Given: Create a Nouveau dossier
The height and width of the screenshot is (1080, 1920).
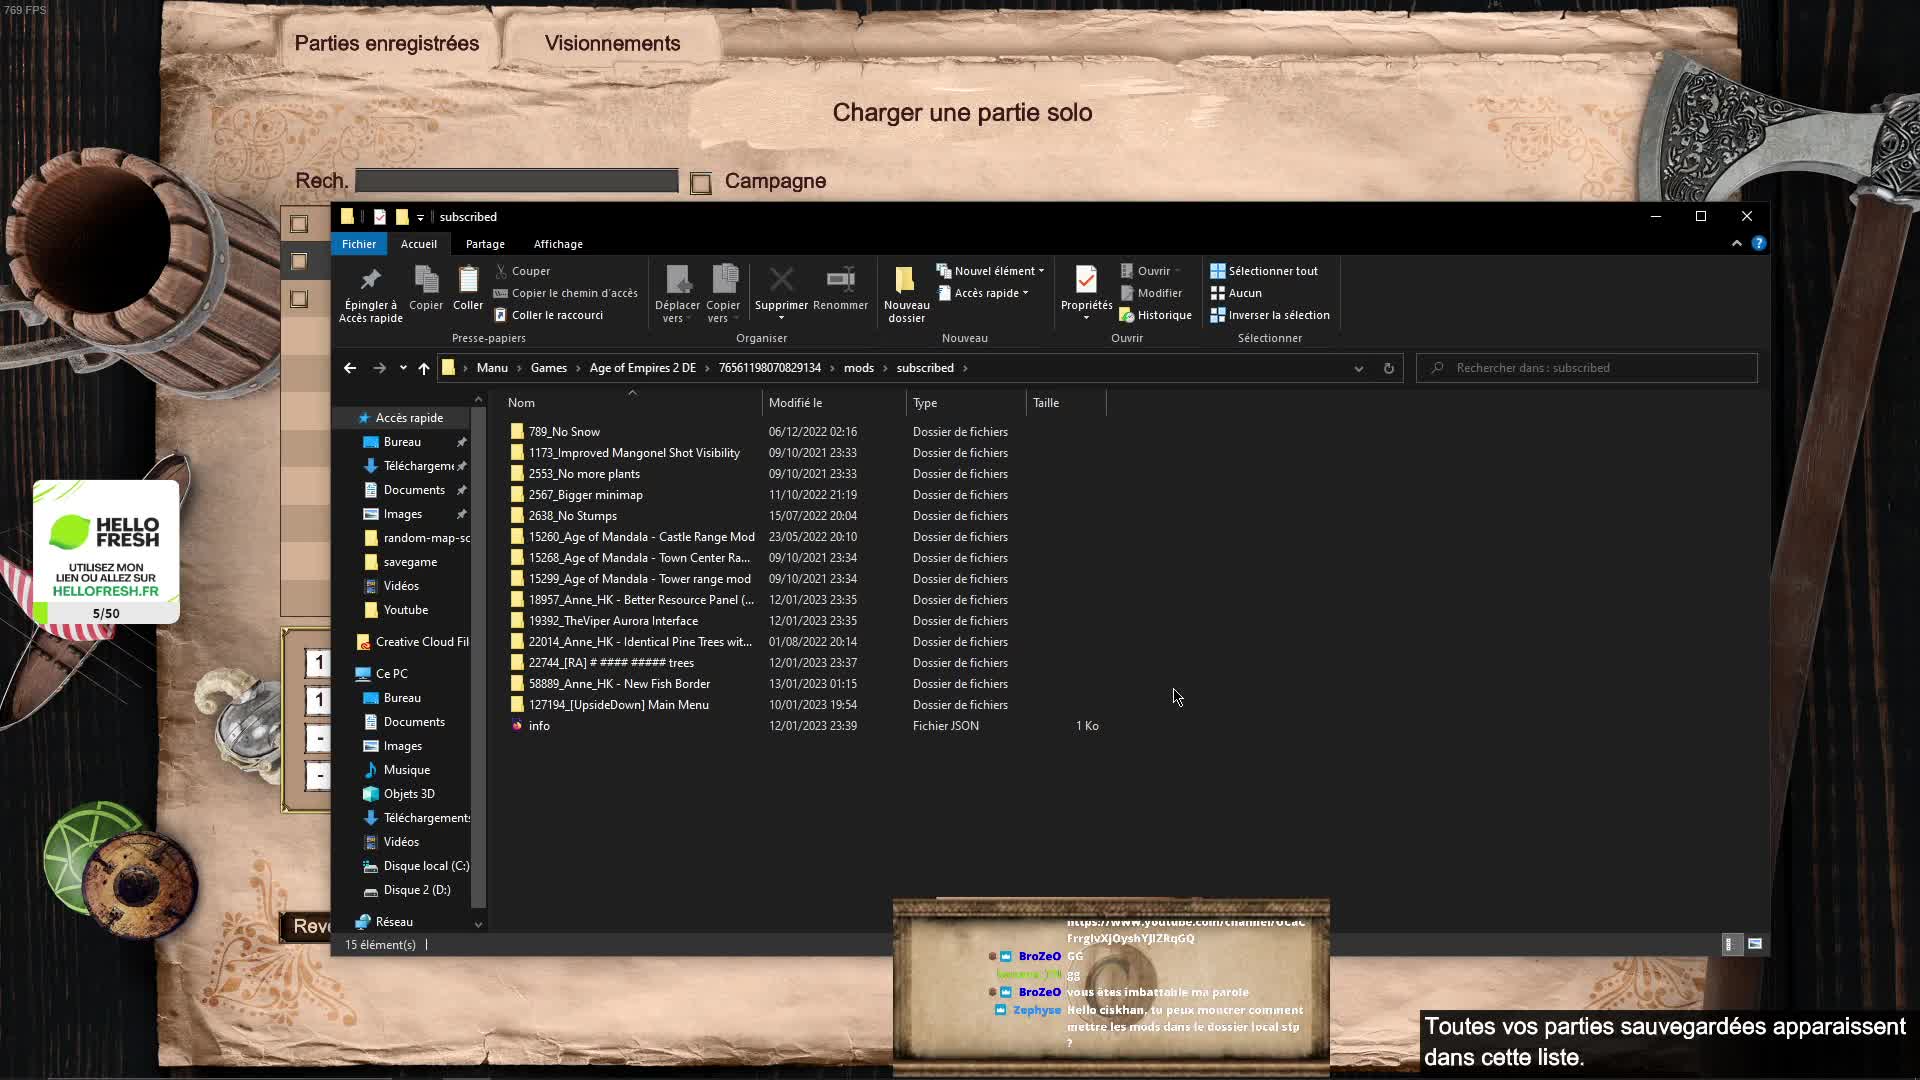Looking at the screenshot, I should [x=906, y=294].
